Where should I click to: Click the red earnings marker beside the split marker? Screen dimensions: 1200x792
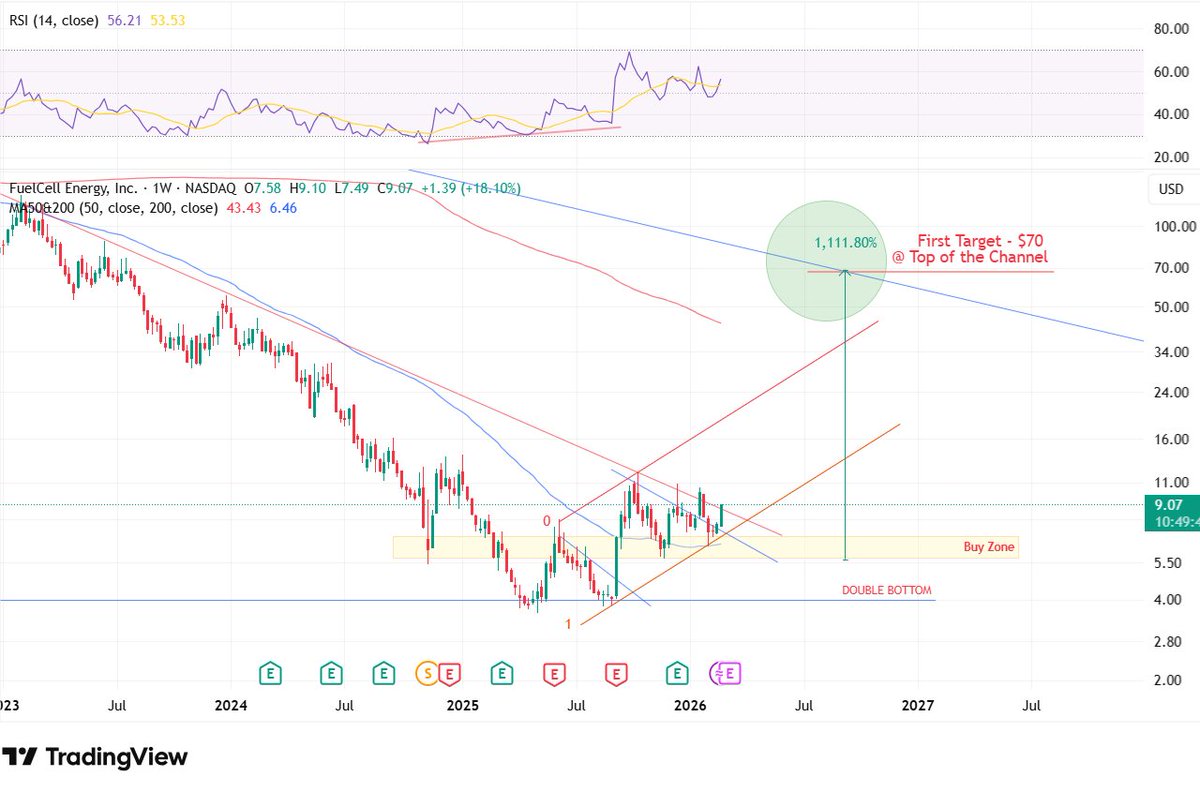pyautogui.click(x=450, y=674)
